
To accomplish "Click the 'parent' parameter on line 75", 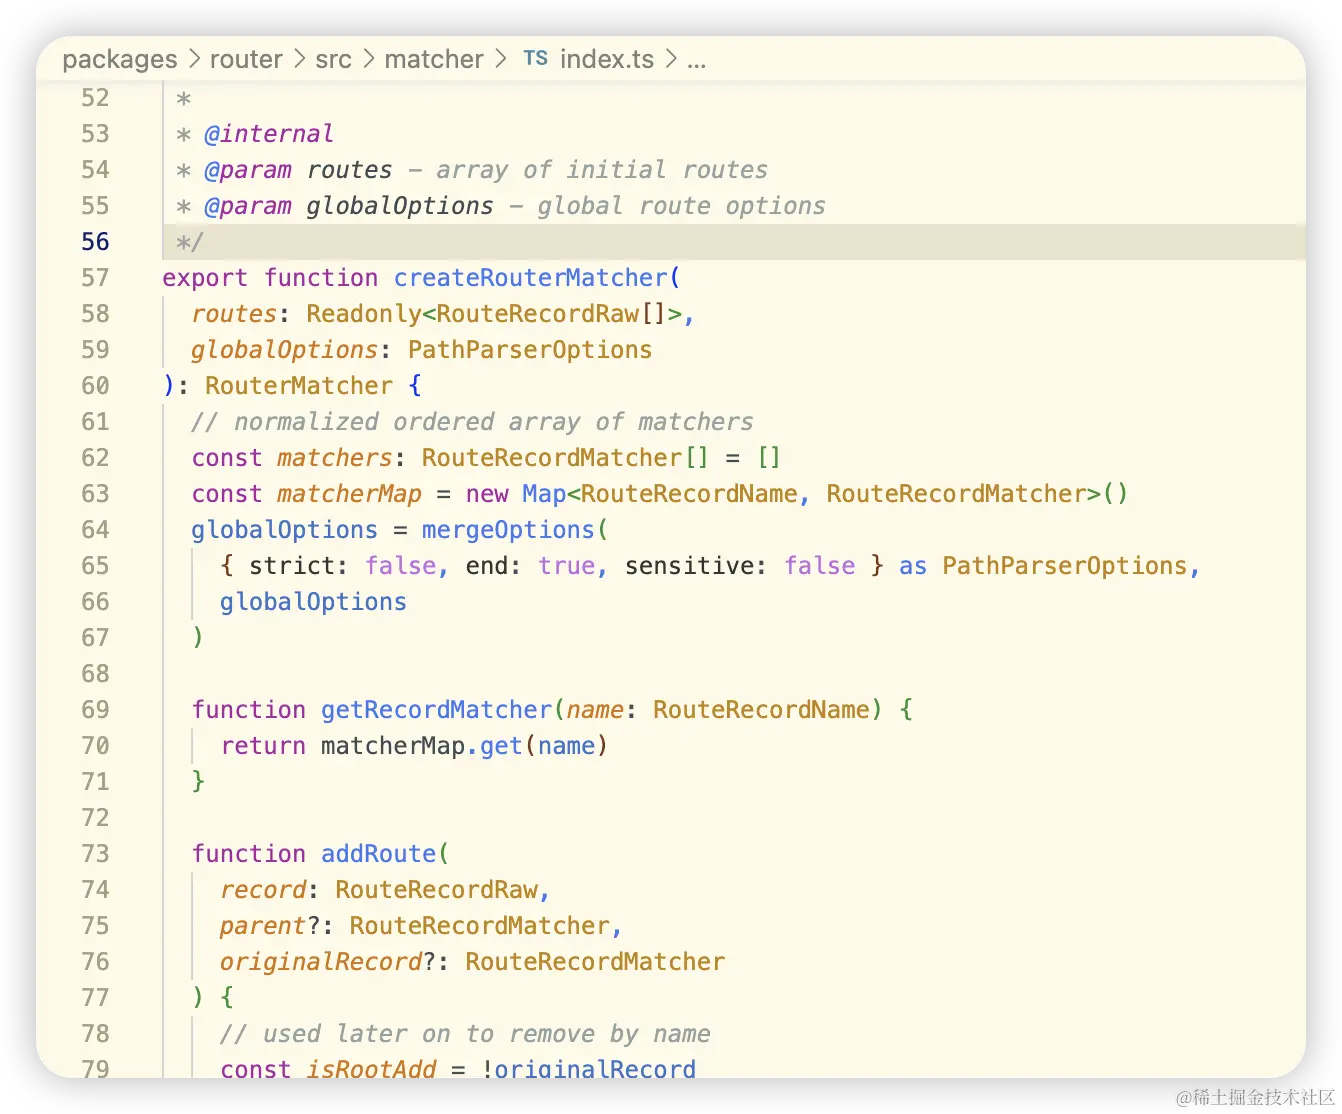I will (263, 926).
